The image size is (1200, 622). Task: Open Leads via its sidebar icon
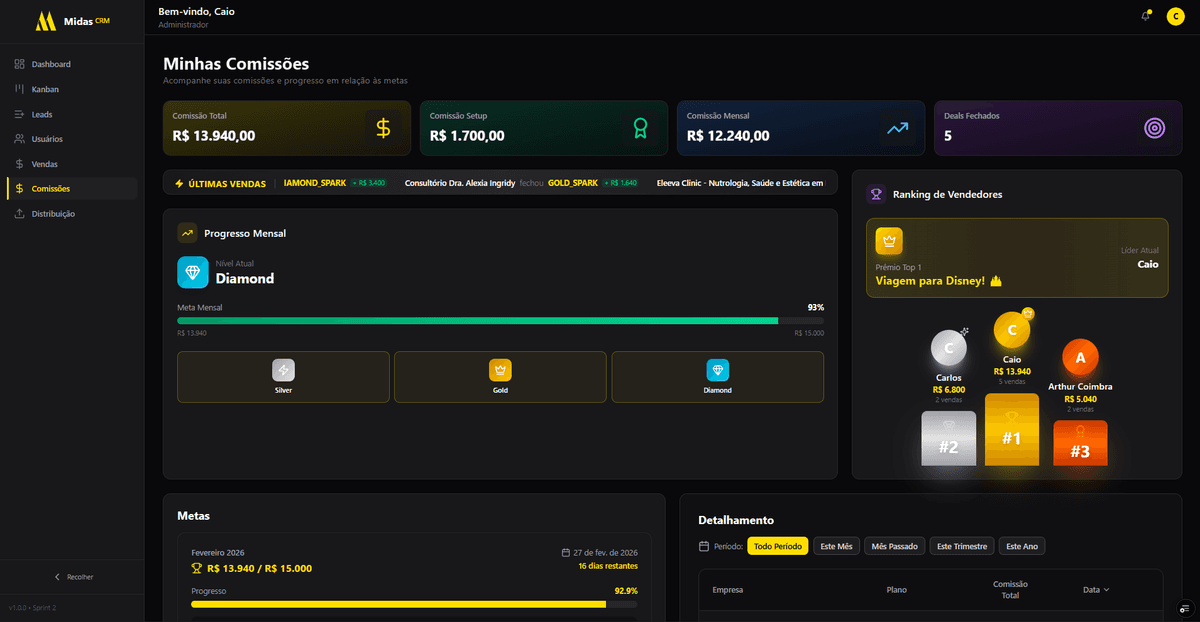[17, 114]
